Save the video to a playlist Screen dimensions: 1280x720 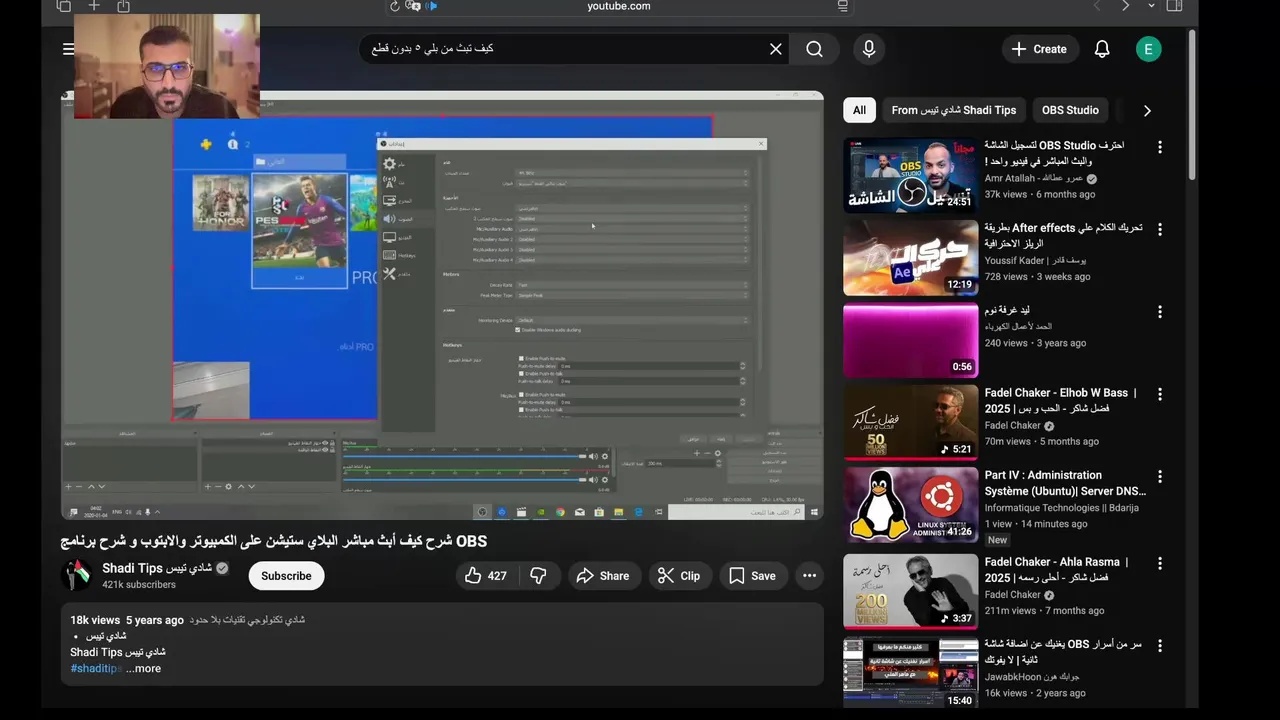pos(752,576)
